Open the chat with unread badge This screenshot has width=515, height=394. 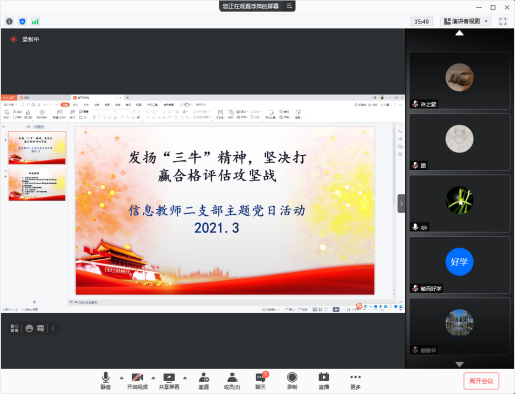click(x=261, y=381)
